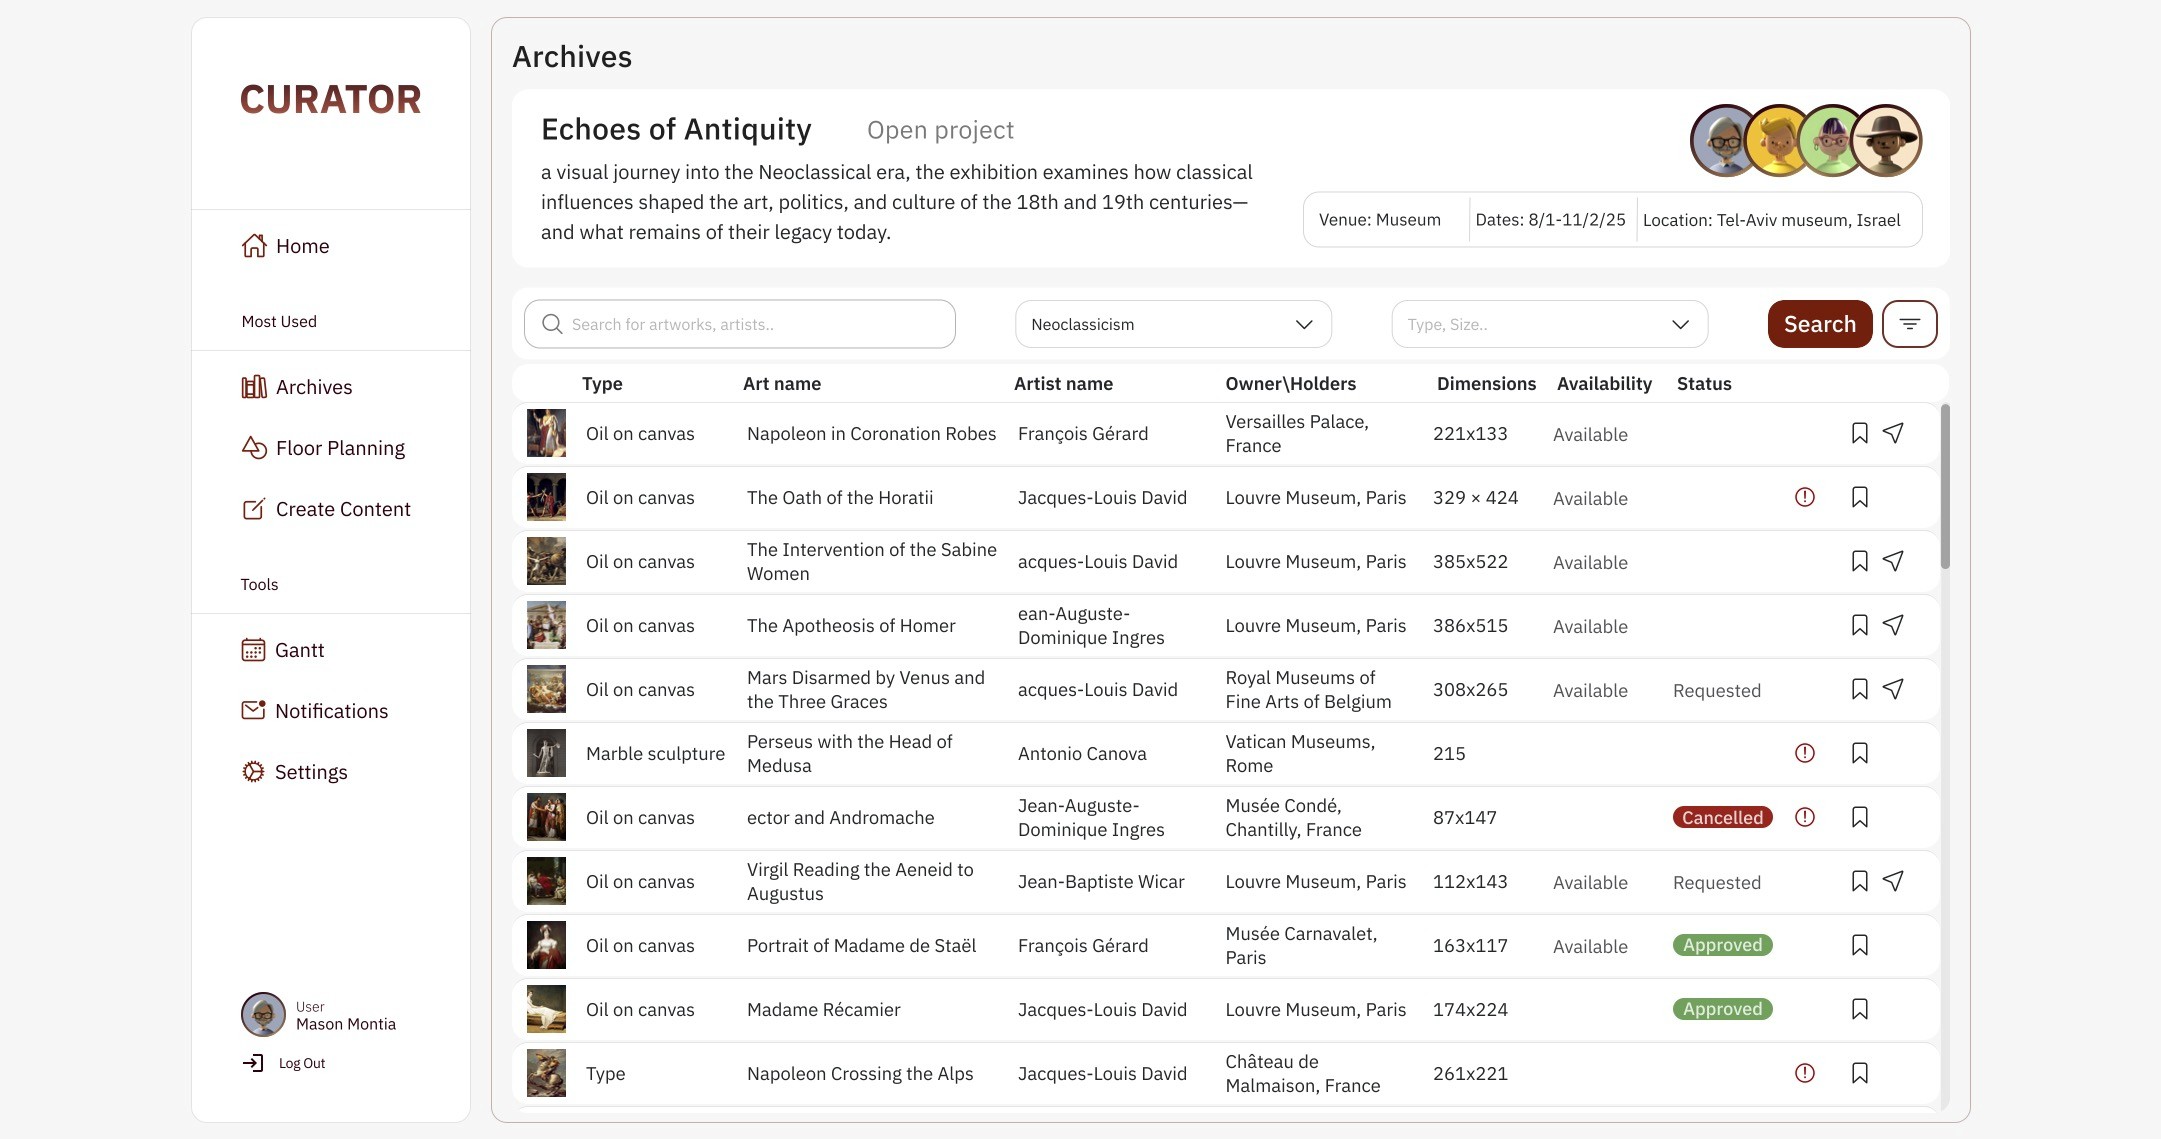Open Settings in sidebar
This screenshot has width=2161, height=1139.
[294, 772]
